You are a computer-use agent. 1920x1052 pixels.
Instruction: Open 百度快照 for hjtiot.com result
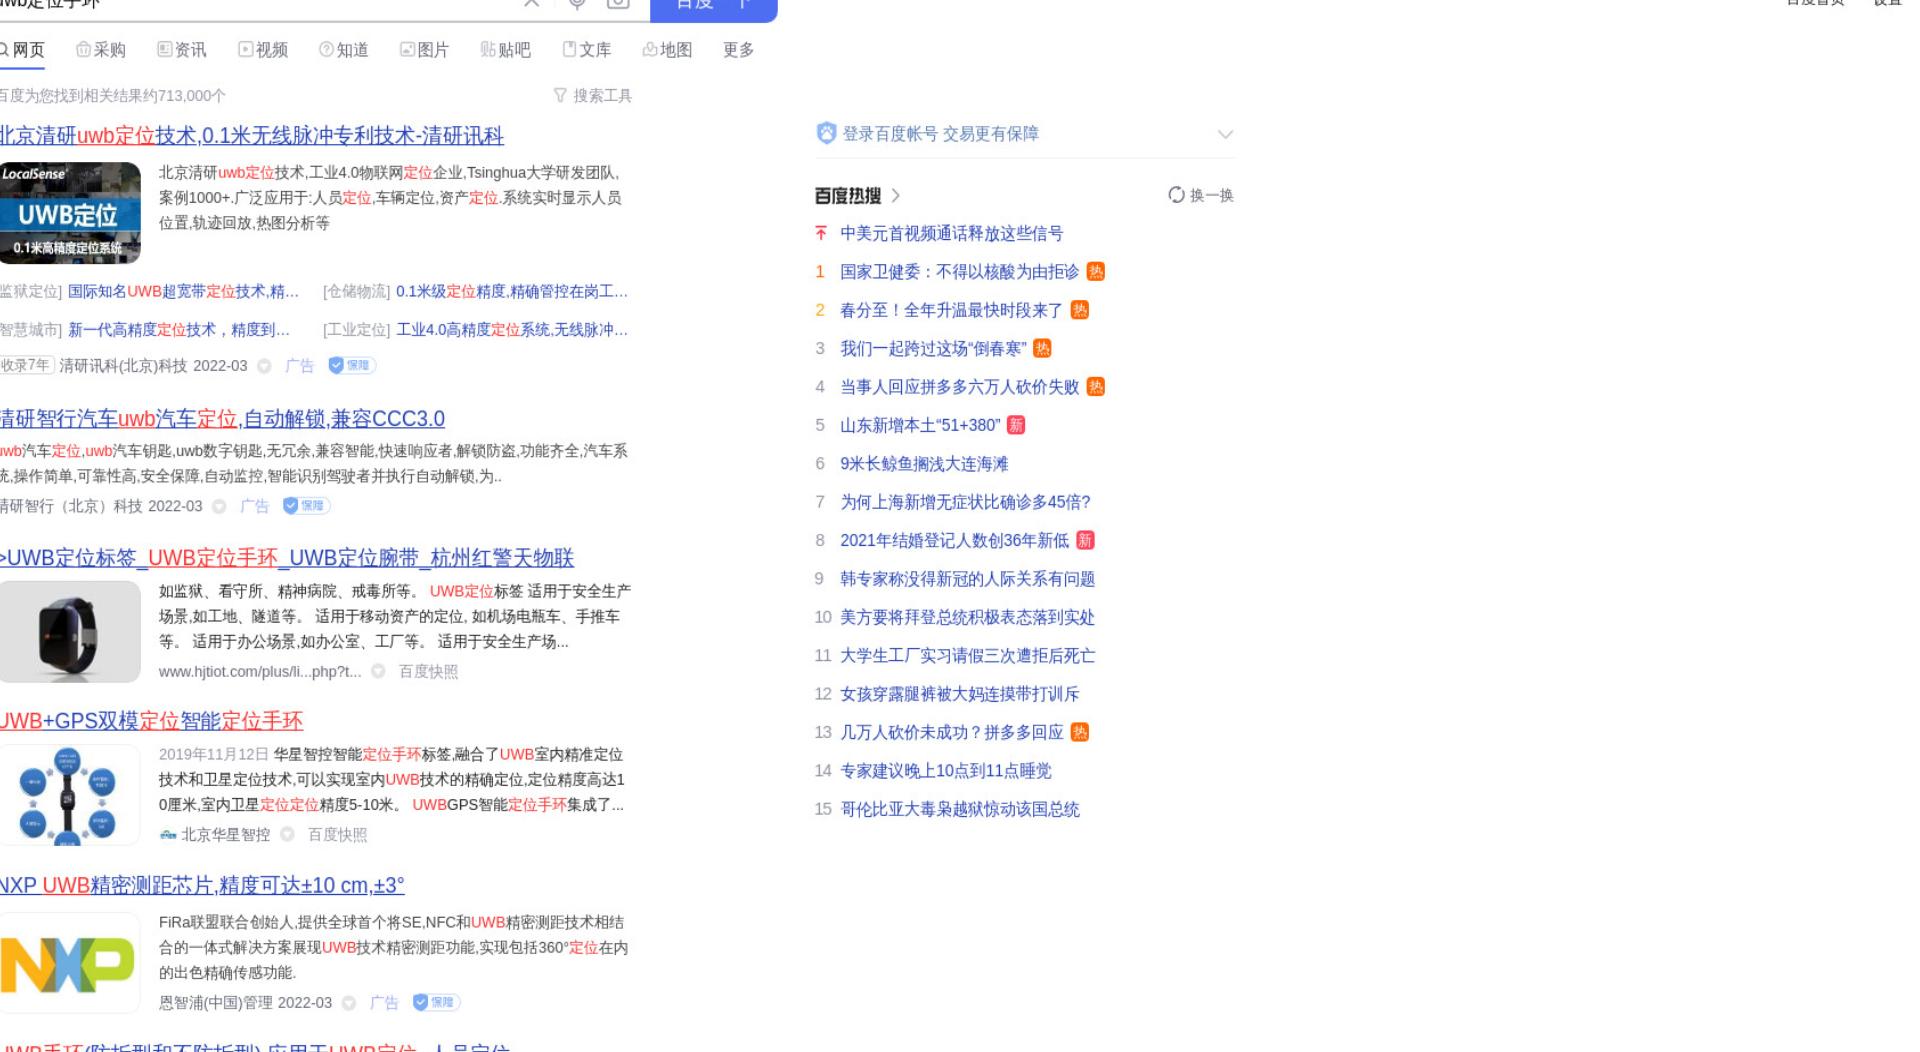pos(428,672)
